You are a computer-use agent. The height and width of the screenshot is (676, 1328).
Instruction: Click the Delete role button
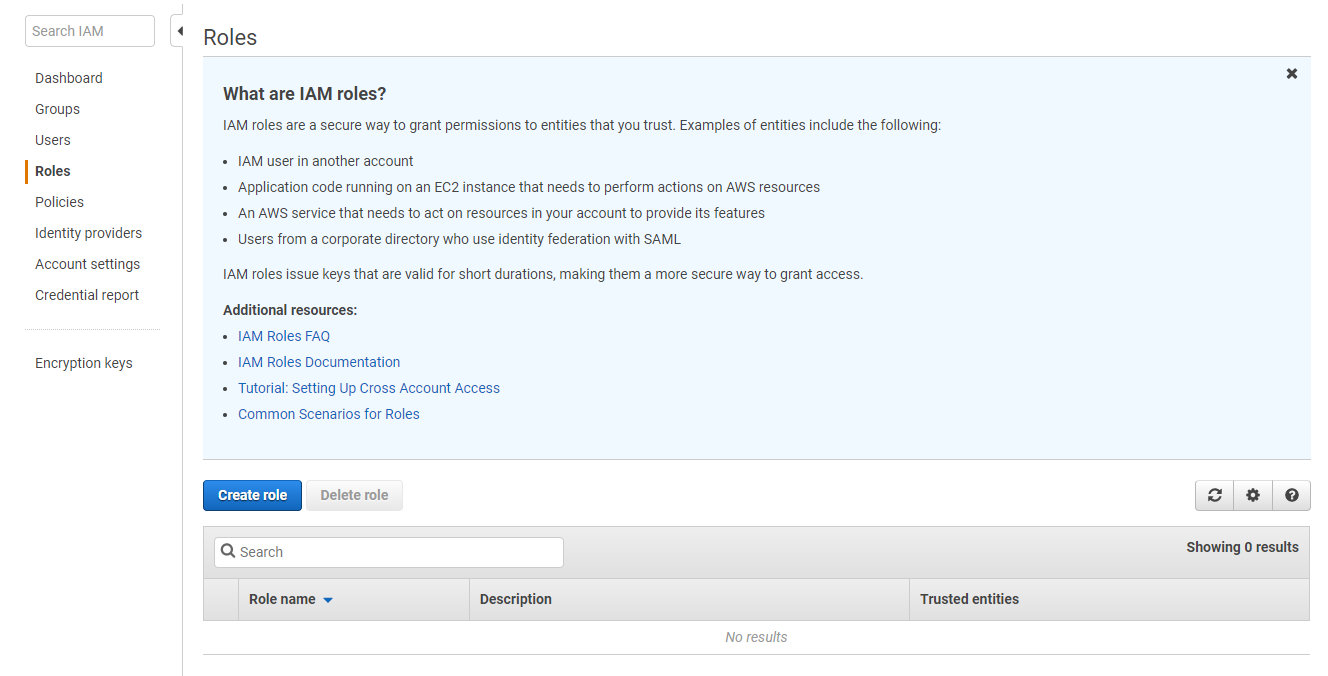point(354,495)
